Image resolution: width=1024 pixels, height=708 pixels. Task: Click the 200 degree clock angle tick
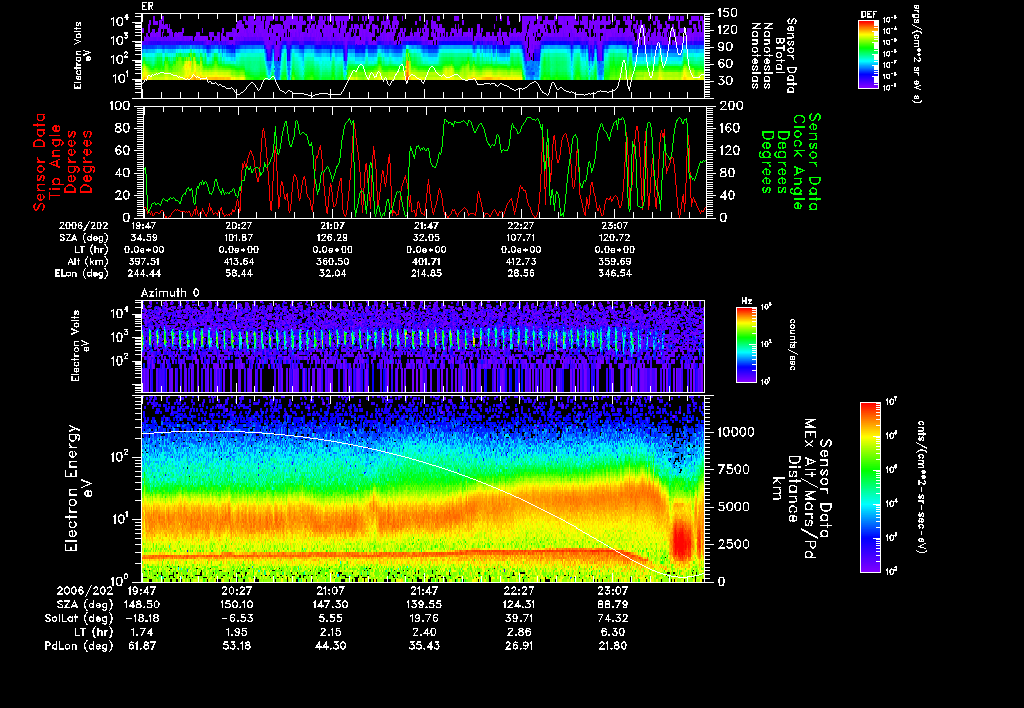[729, 106]
